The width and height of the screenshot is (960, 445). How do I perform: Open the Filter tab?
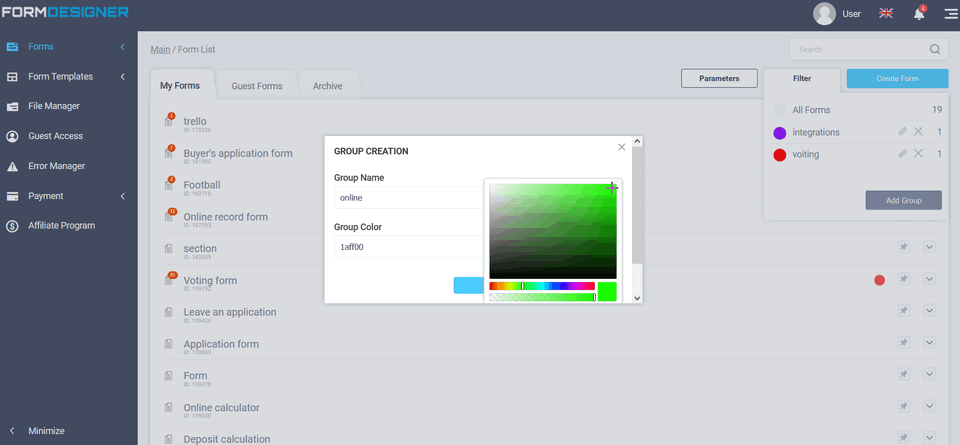(x=801, y=78)
